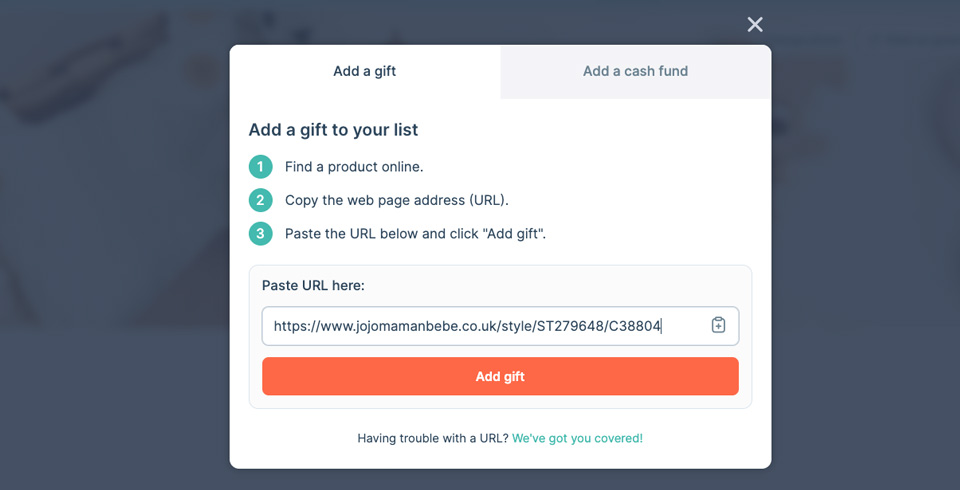Screen dimensions: 960x490
Task: Click the jojomamanbebe URL text in the field
Action: pos(467,326)
